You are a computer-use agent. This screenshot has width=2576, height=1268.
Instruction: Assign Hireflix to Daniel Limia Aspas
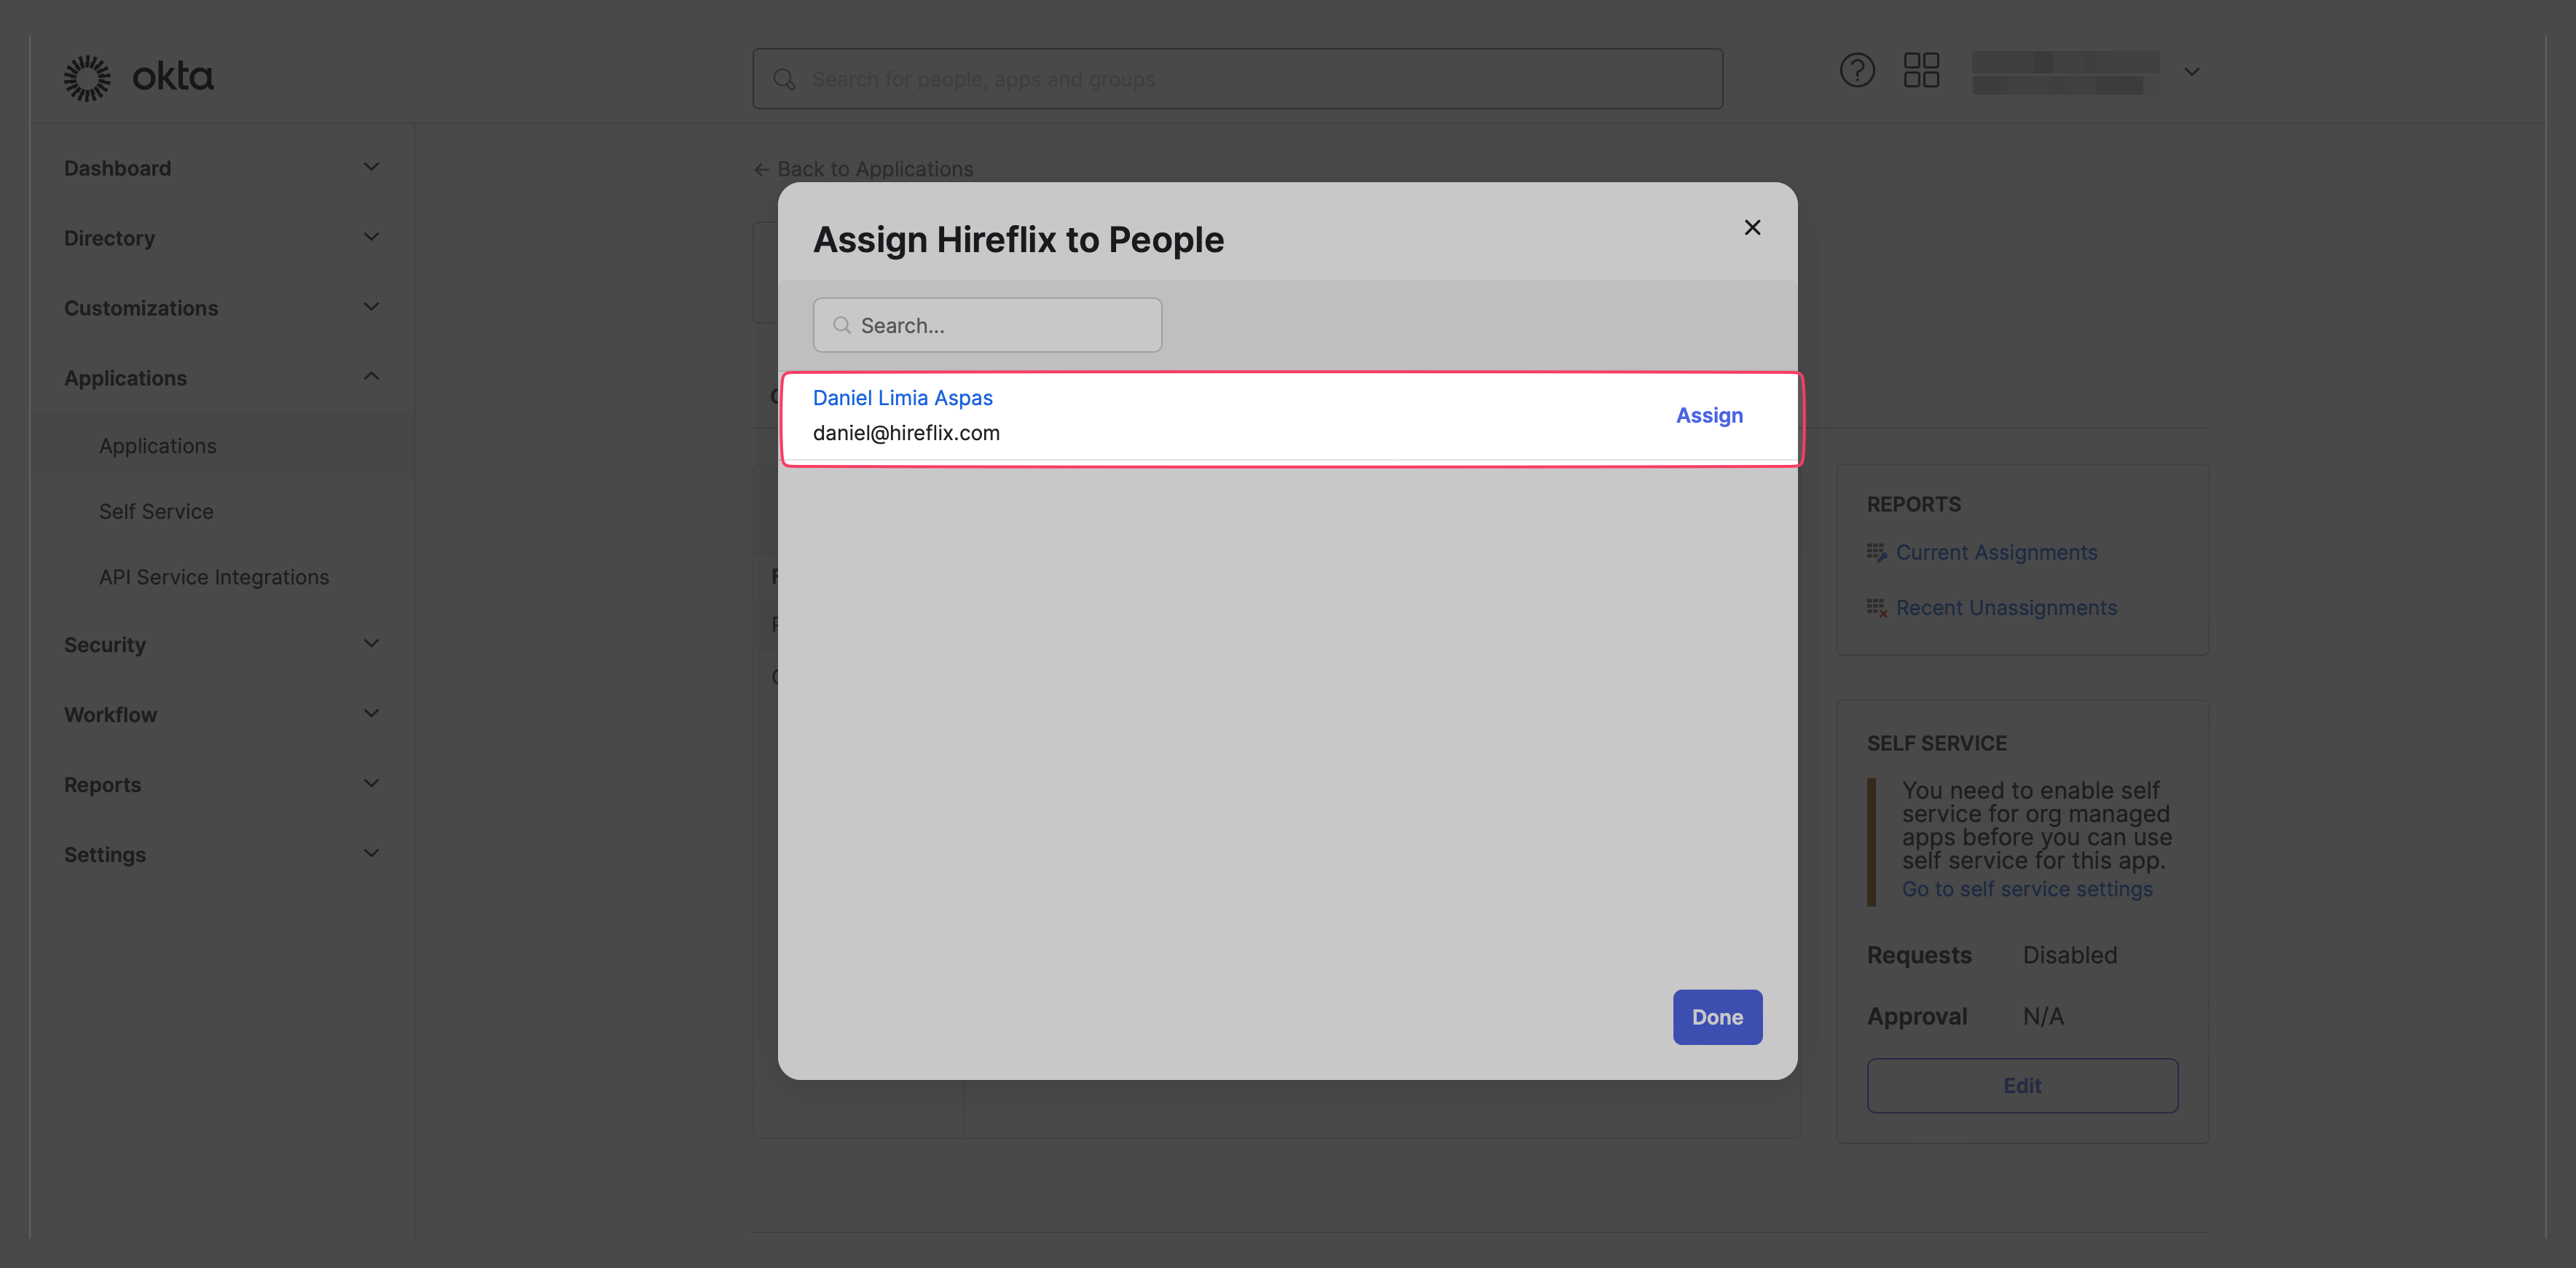pyautogui.click(x=1709, y=415)
